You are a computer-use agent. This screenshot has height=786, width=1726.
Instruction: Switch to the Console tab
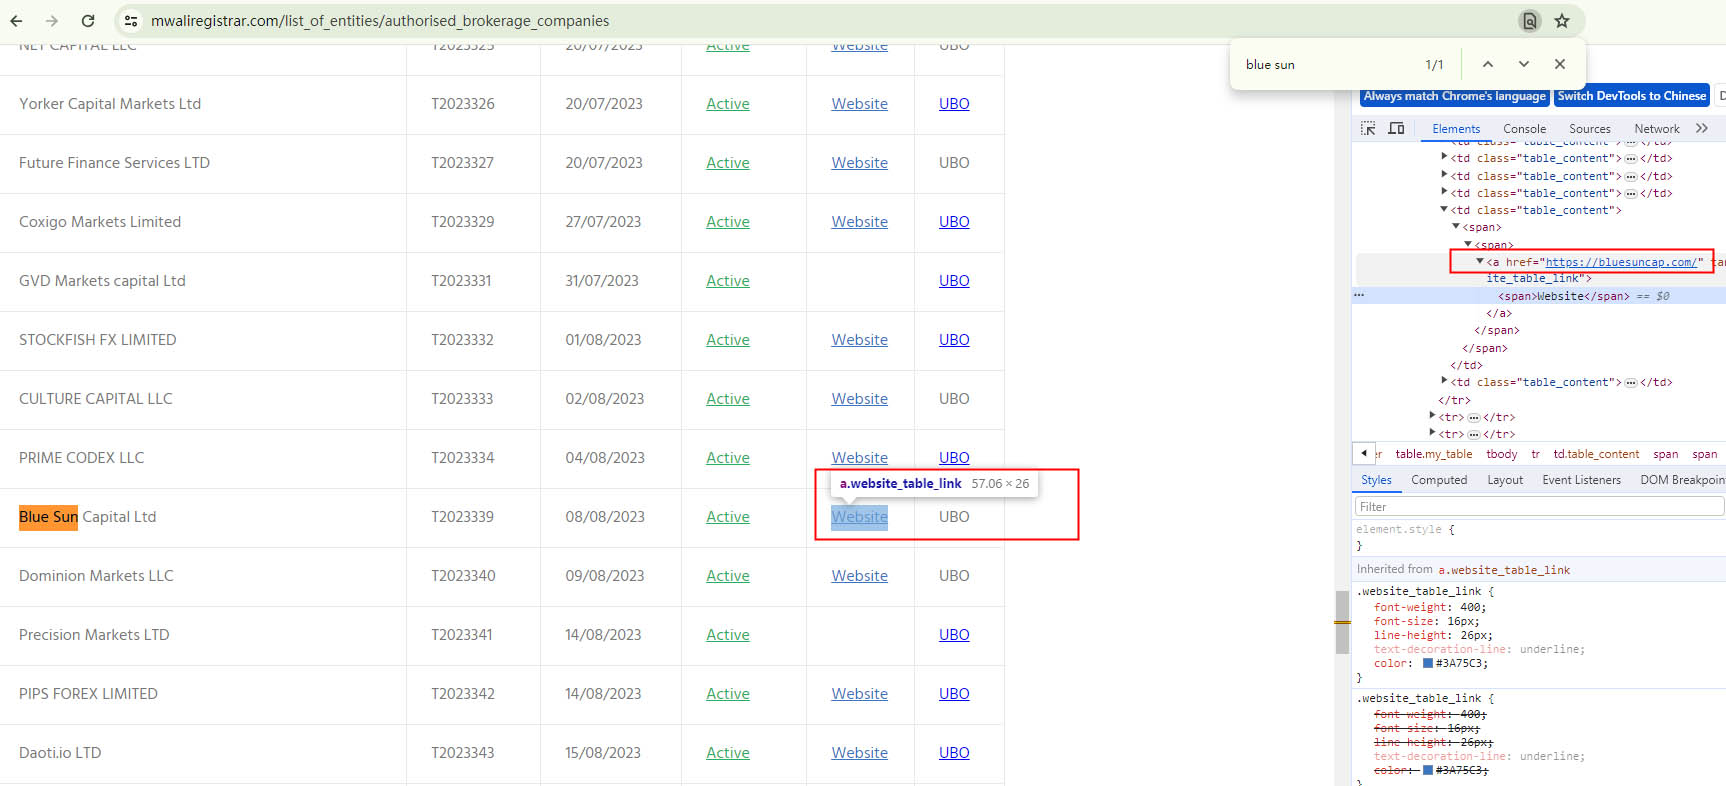coord(1524,129)
